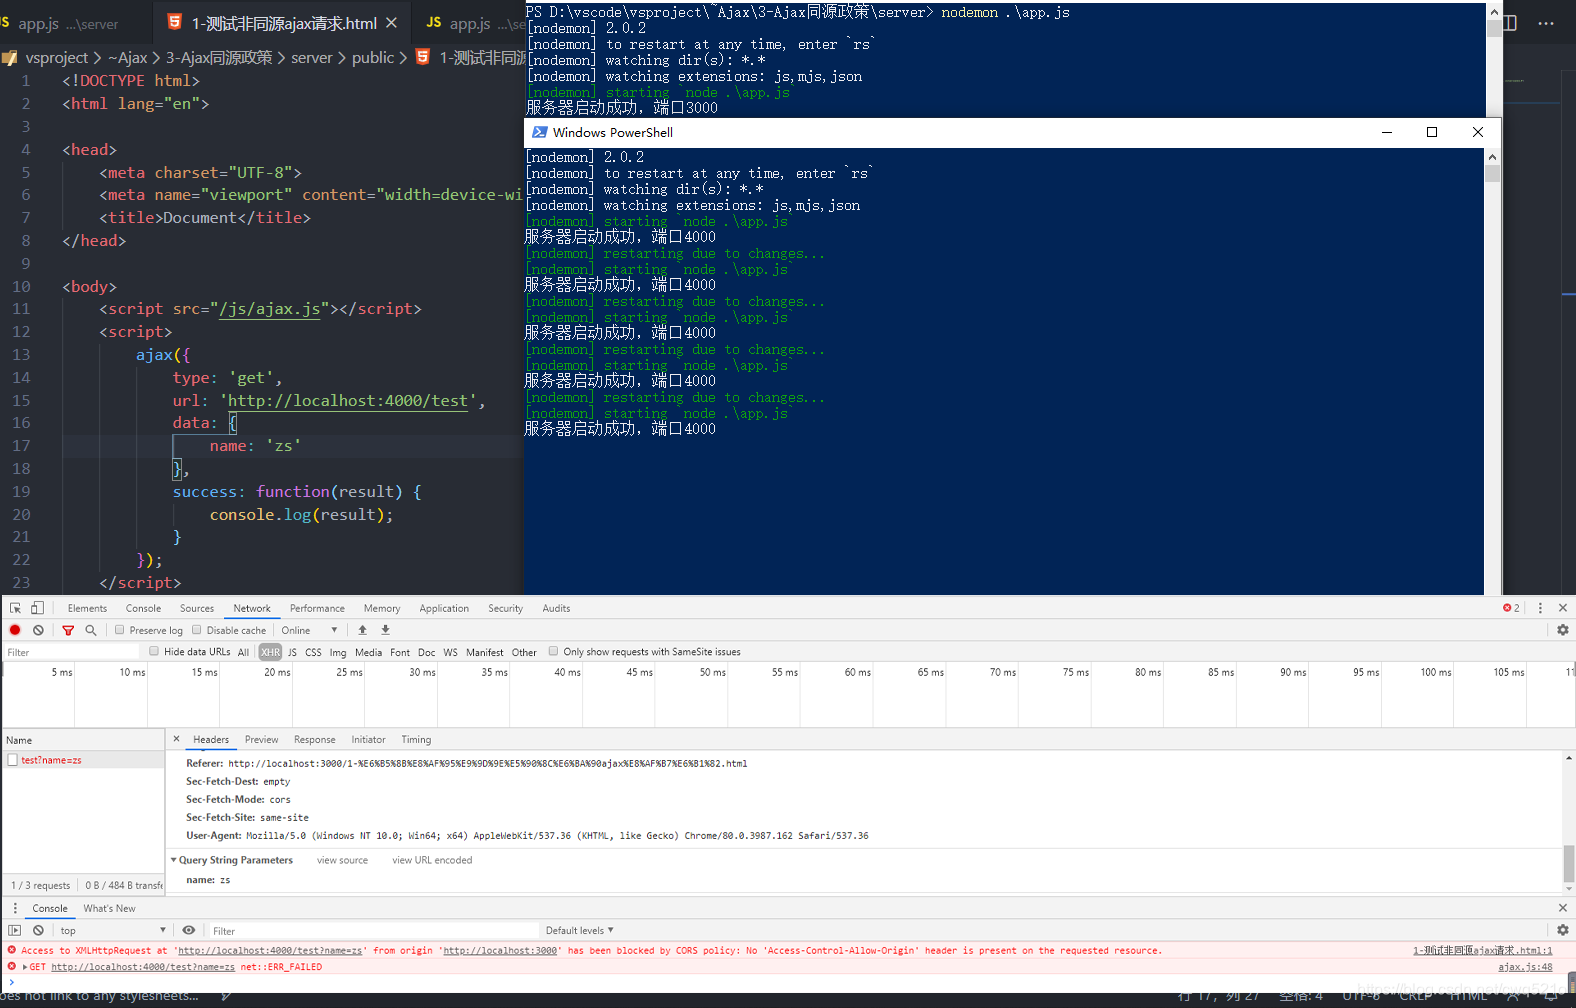Click the view URL encoded link
1576x1008 pixels.
pyautogui.click(x=432, y=860)
